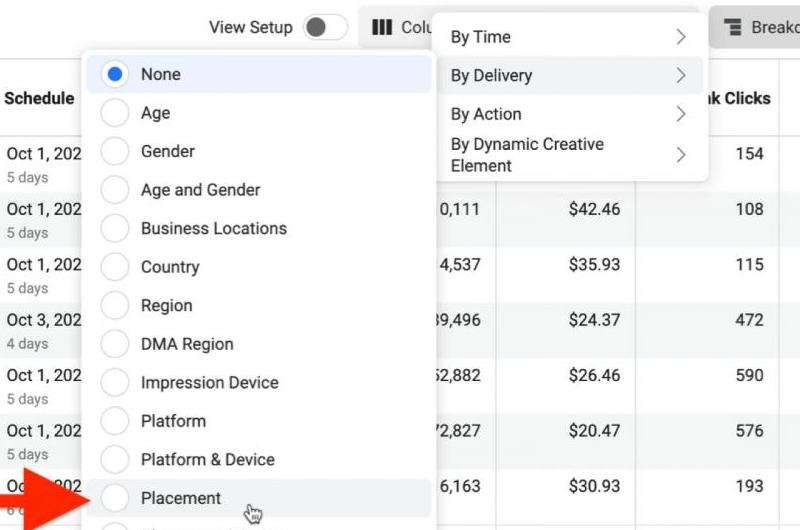Click the Schedule column header
This screenshot has height=530, width=800.
(x=39, y=98)
